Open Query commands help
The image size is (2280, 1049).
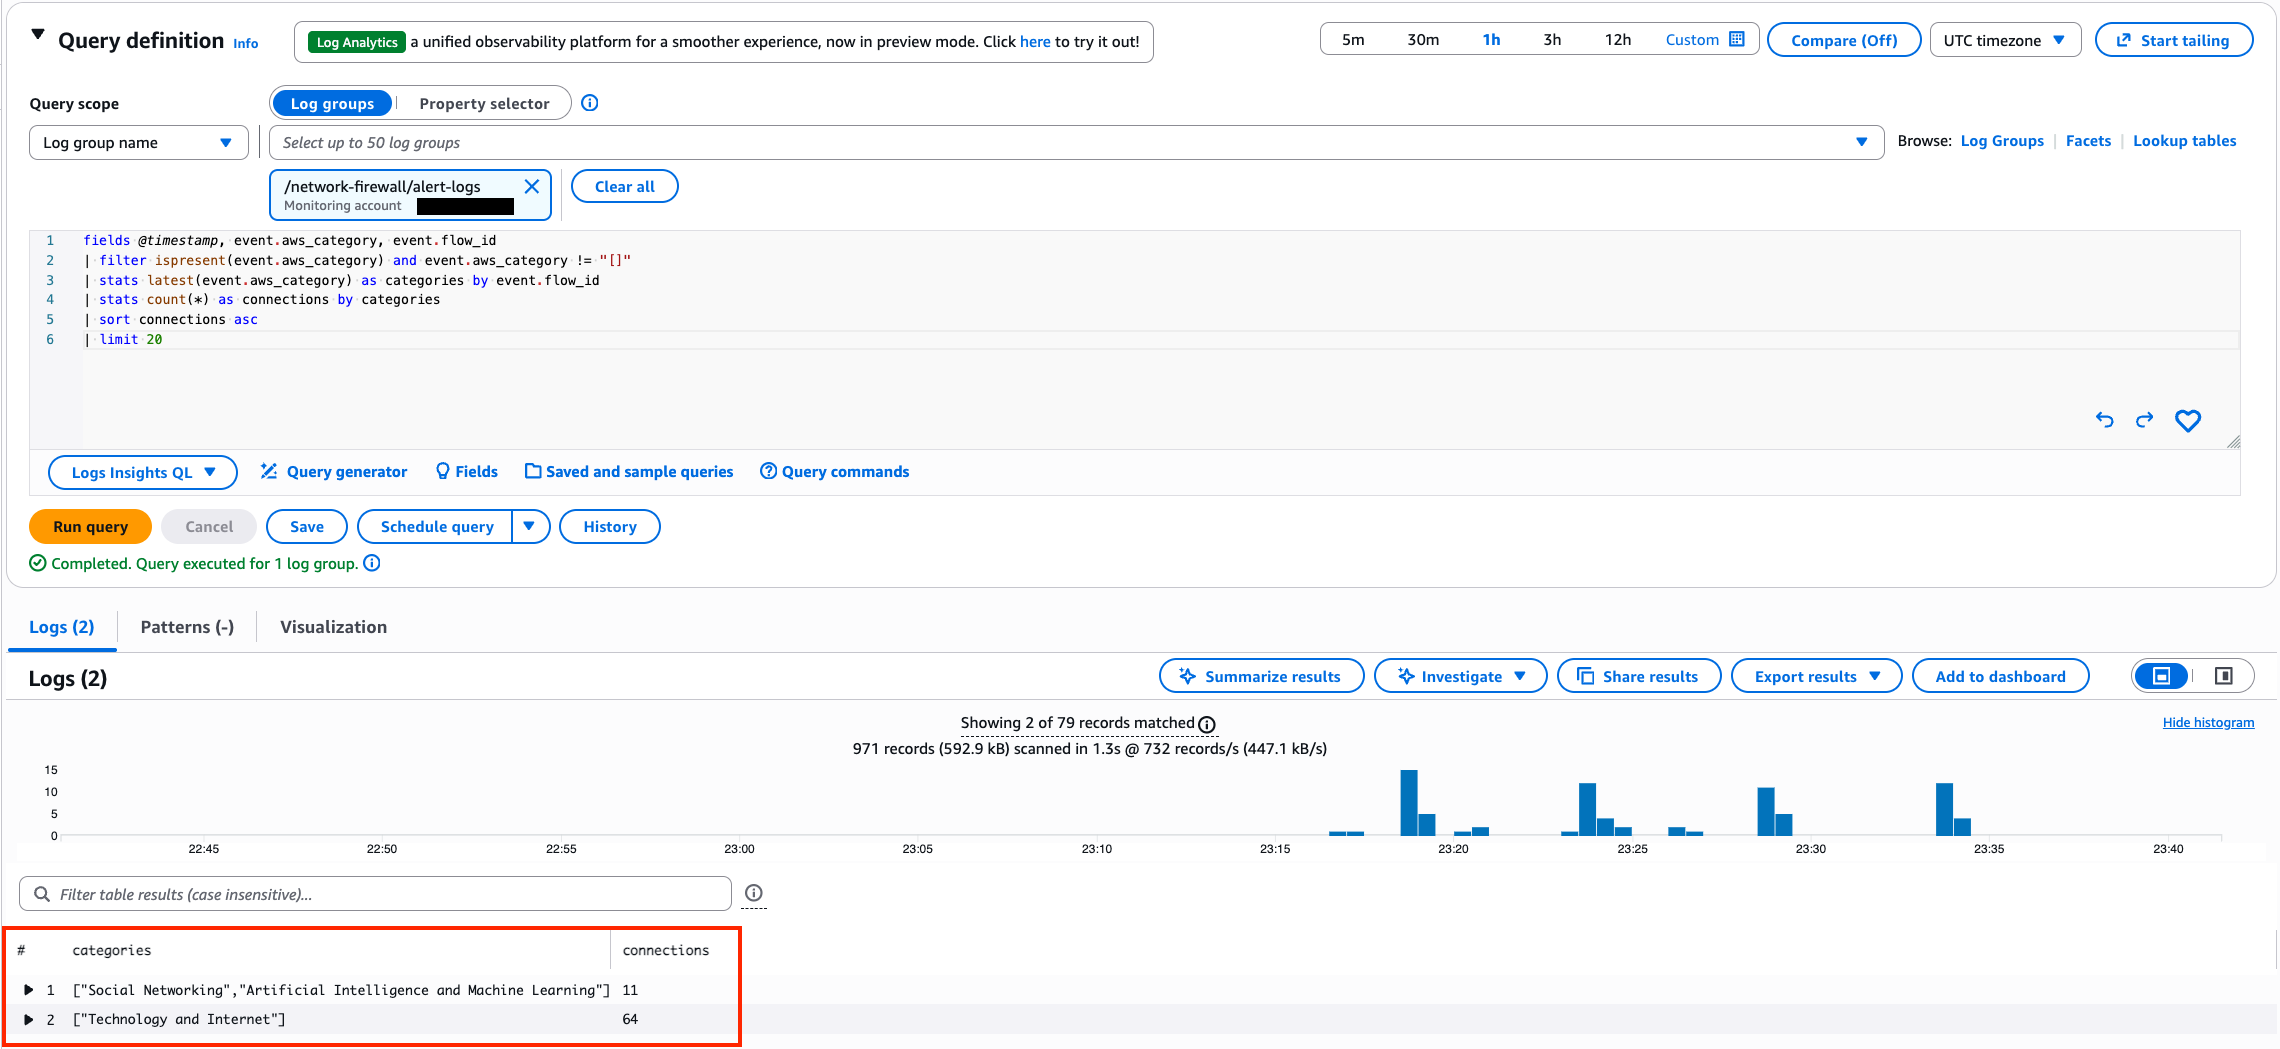834,472
